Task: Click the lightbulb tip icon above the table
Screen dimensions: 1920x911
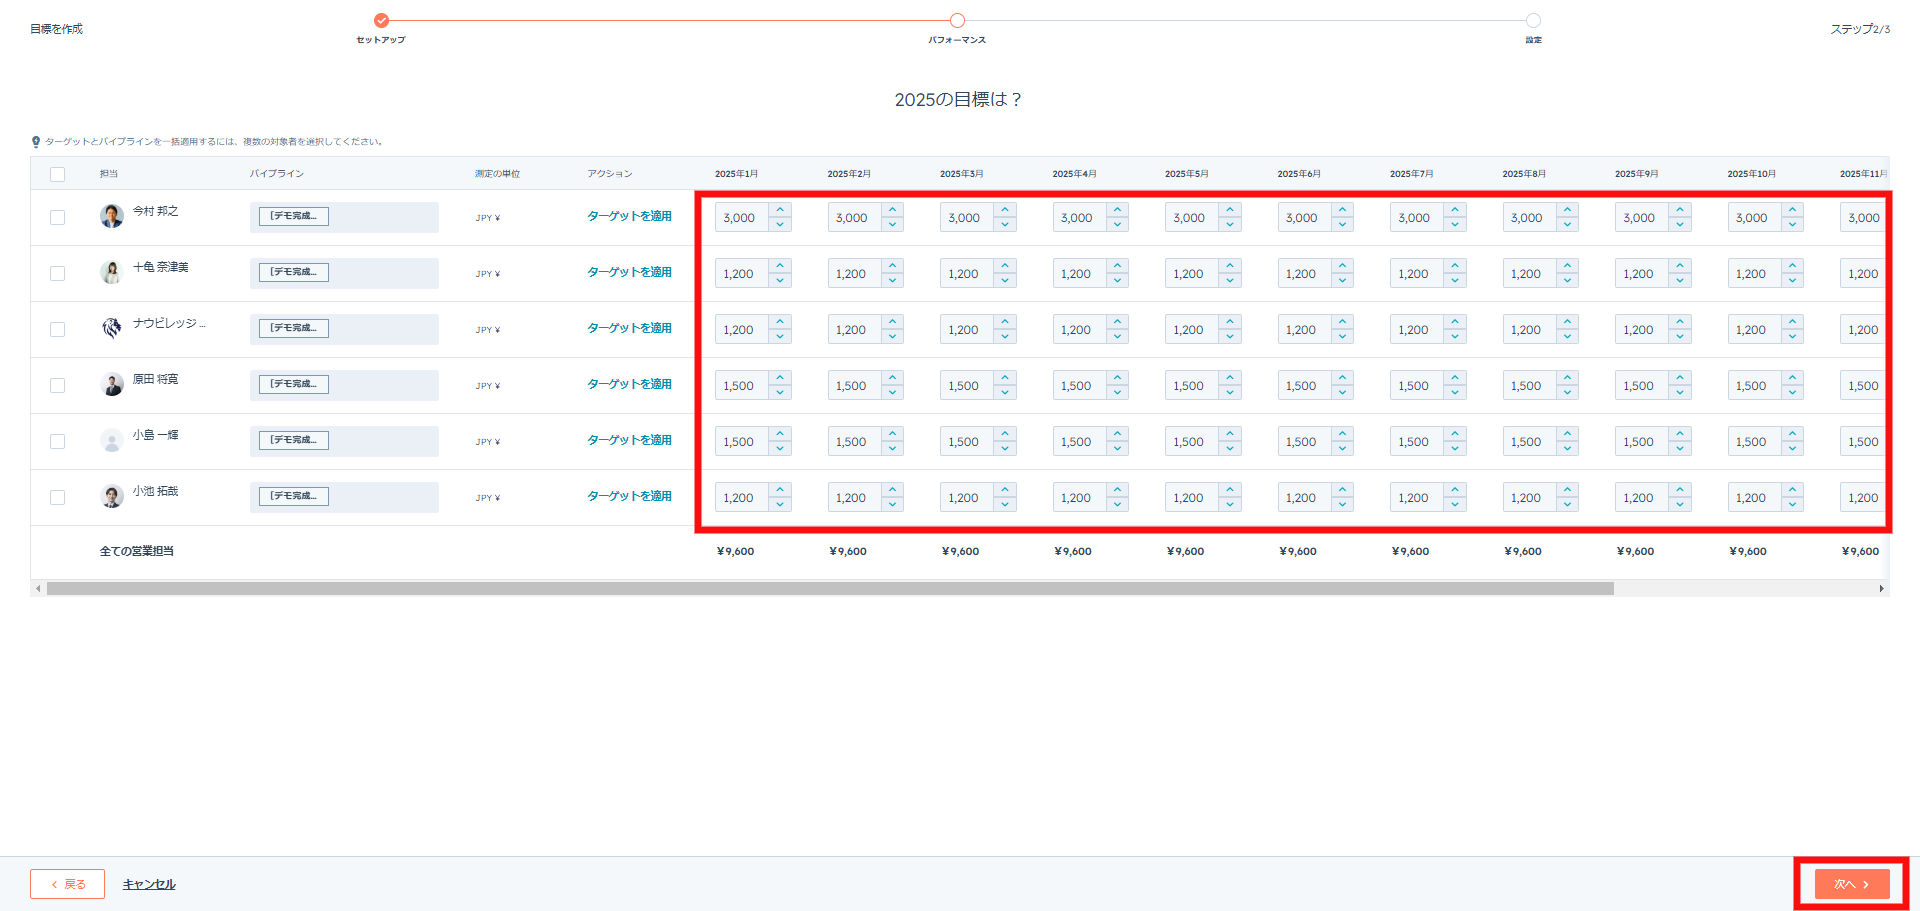Action: click(x=36, y=142)
